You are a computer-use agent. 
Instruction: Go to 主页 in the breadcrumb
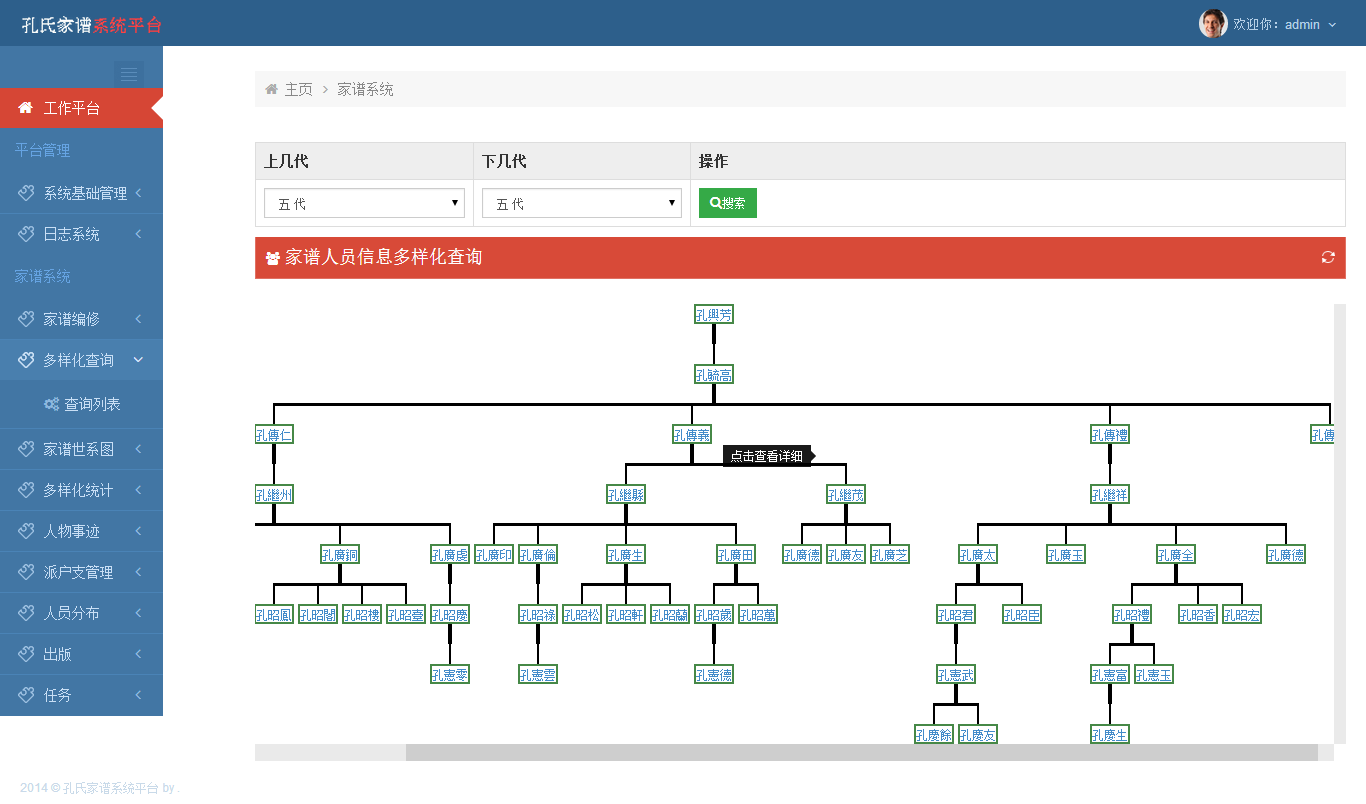[299, 89]
